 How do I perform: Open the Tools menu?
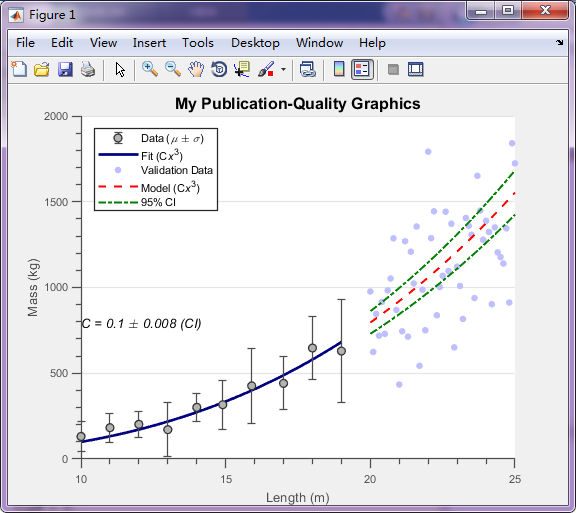198,43
